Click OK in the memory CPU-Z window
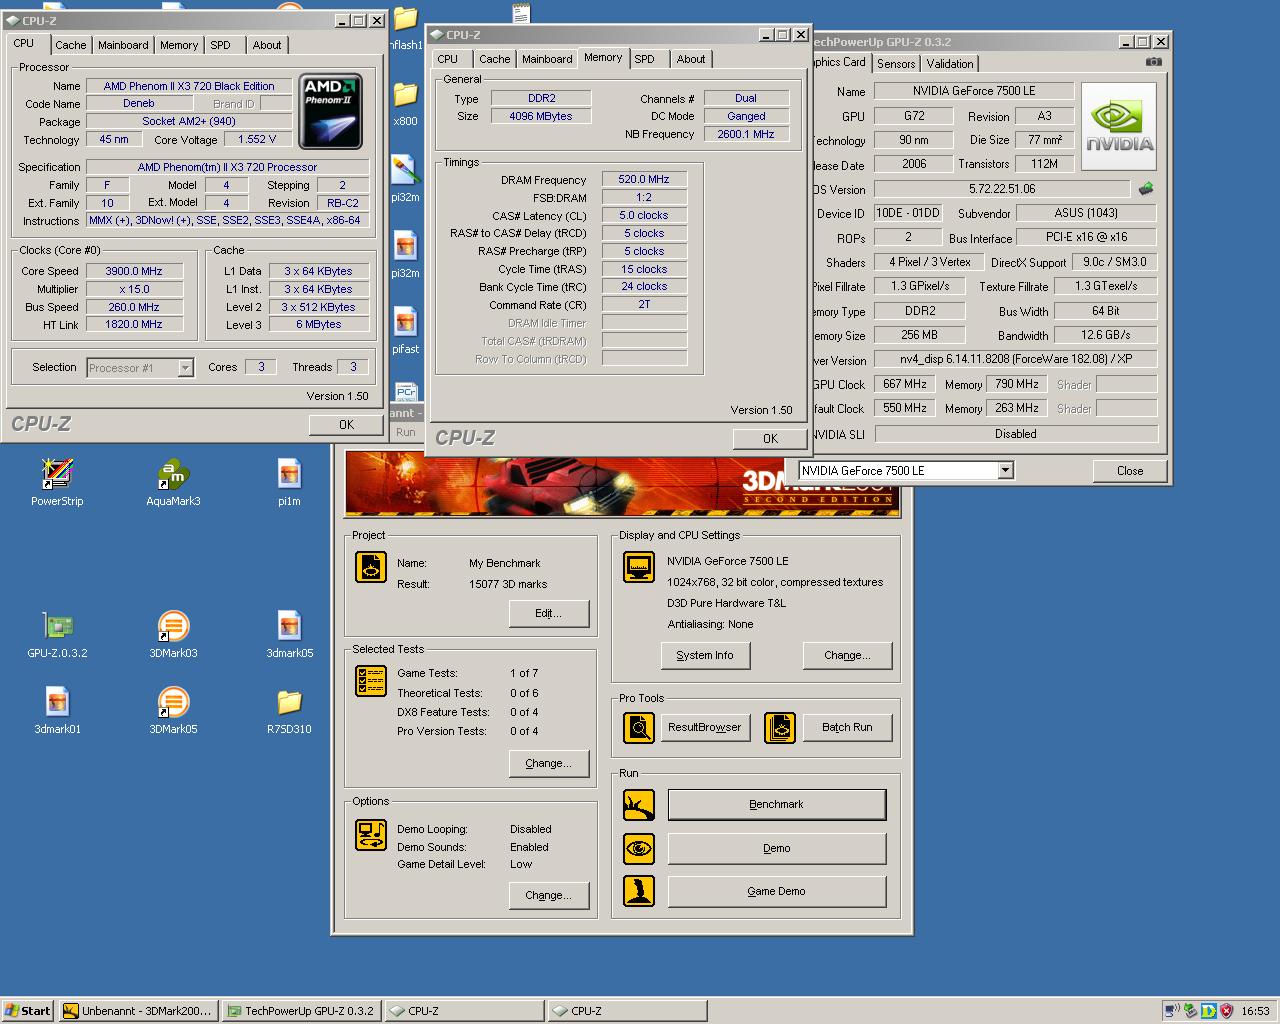This screenshot has width=1280, height=1024. (770, 439)
